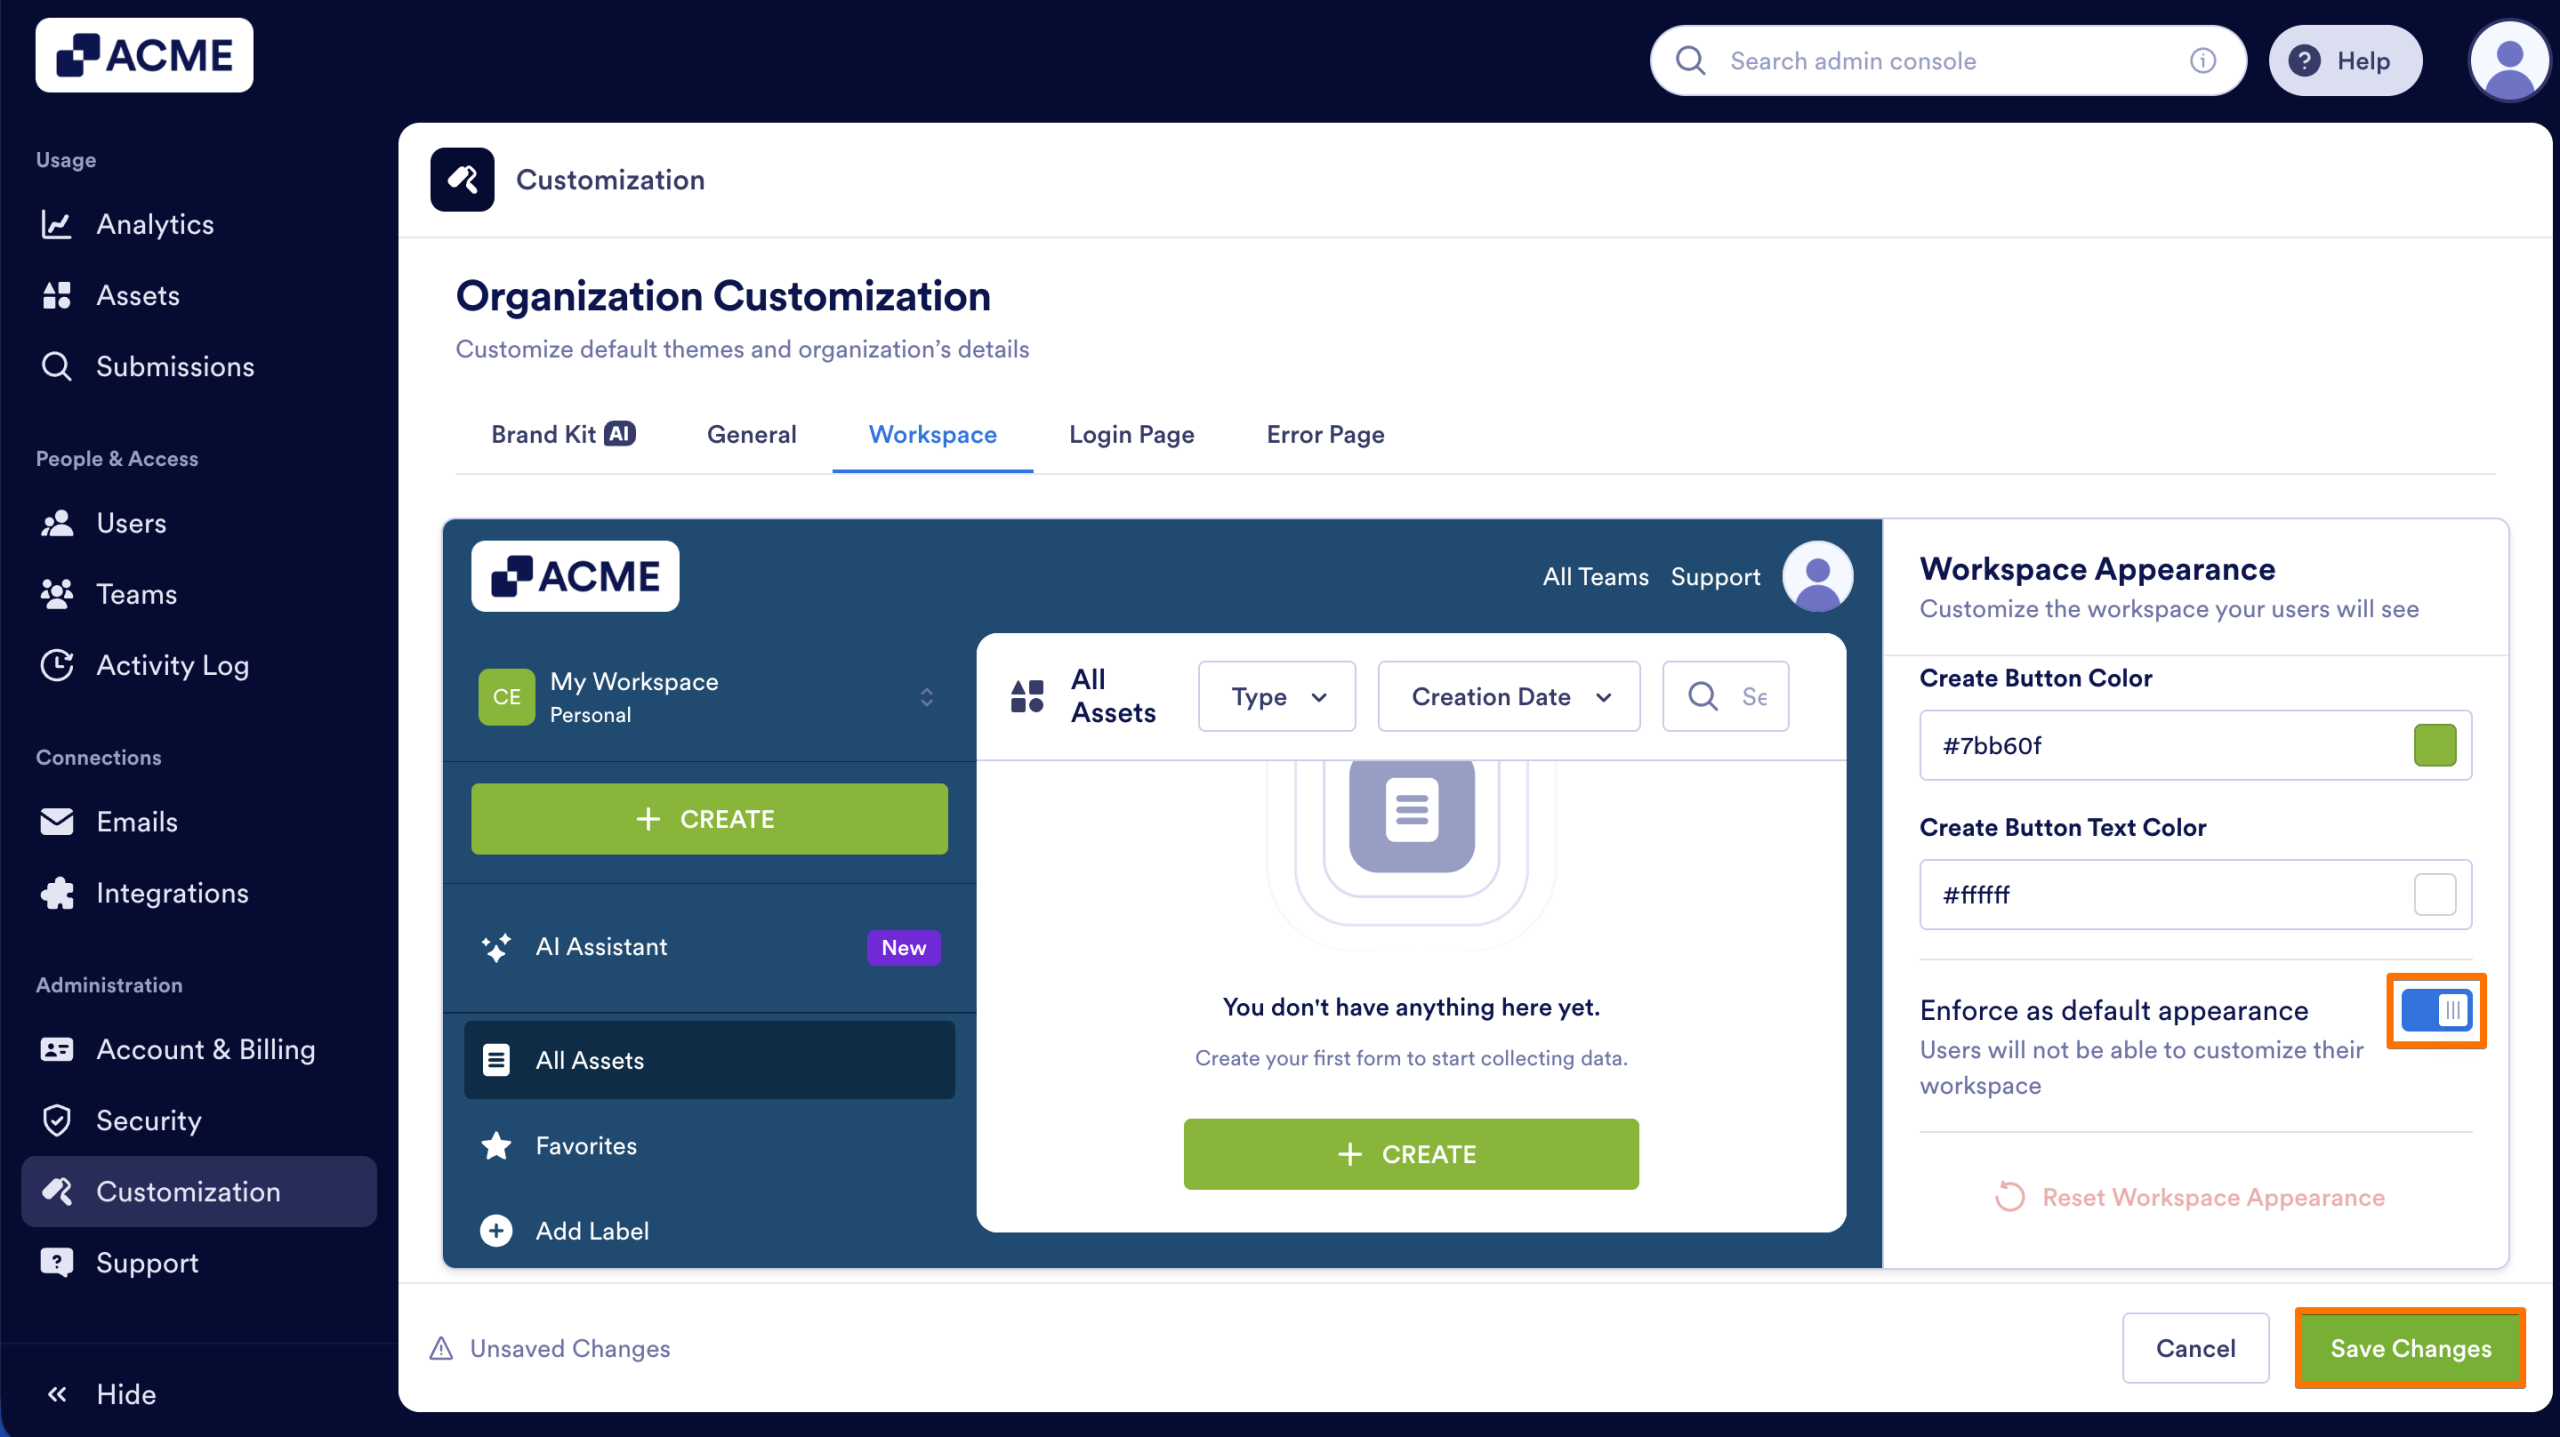Click Reset Workspace Appearance

2190,1197
